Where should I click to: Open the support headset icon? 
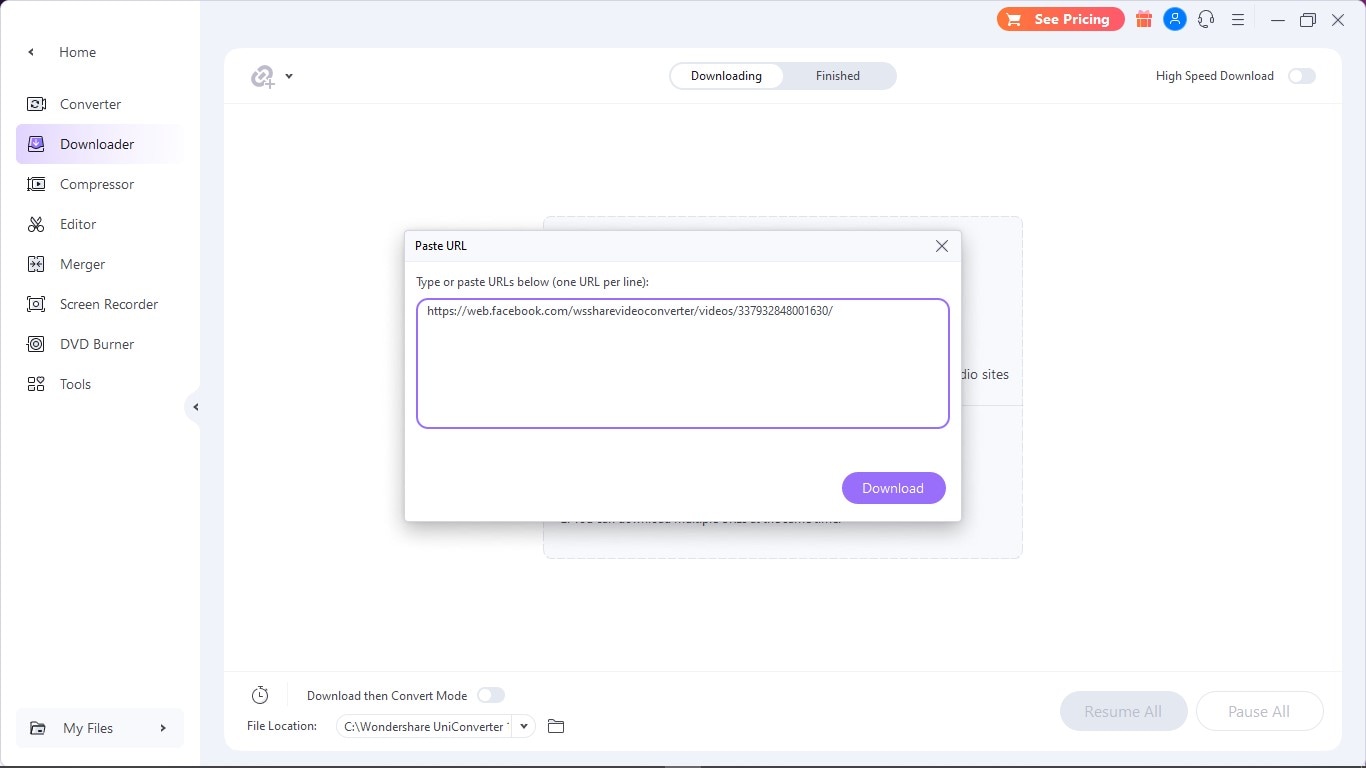[1206, 19]
